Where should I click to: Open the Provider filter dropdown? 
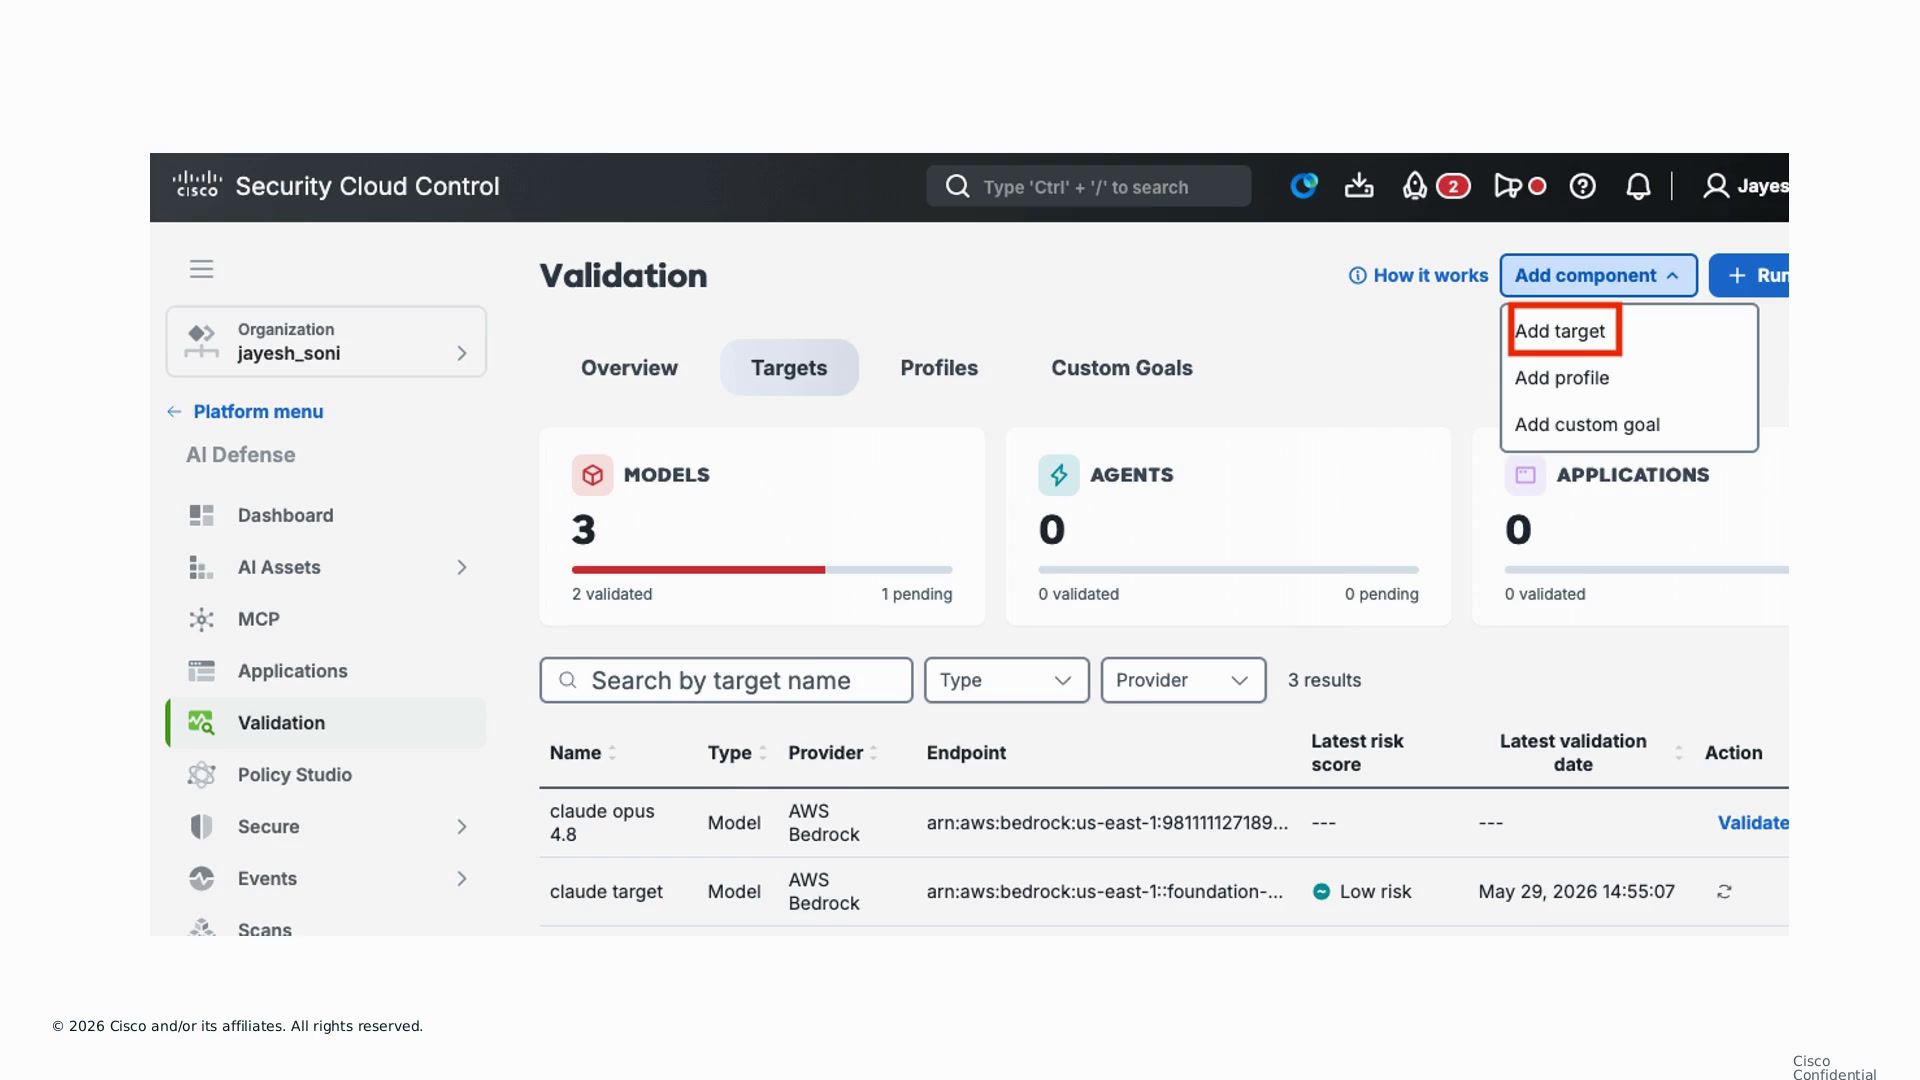1183,680
